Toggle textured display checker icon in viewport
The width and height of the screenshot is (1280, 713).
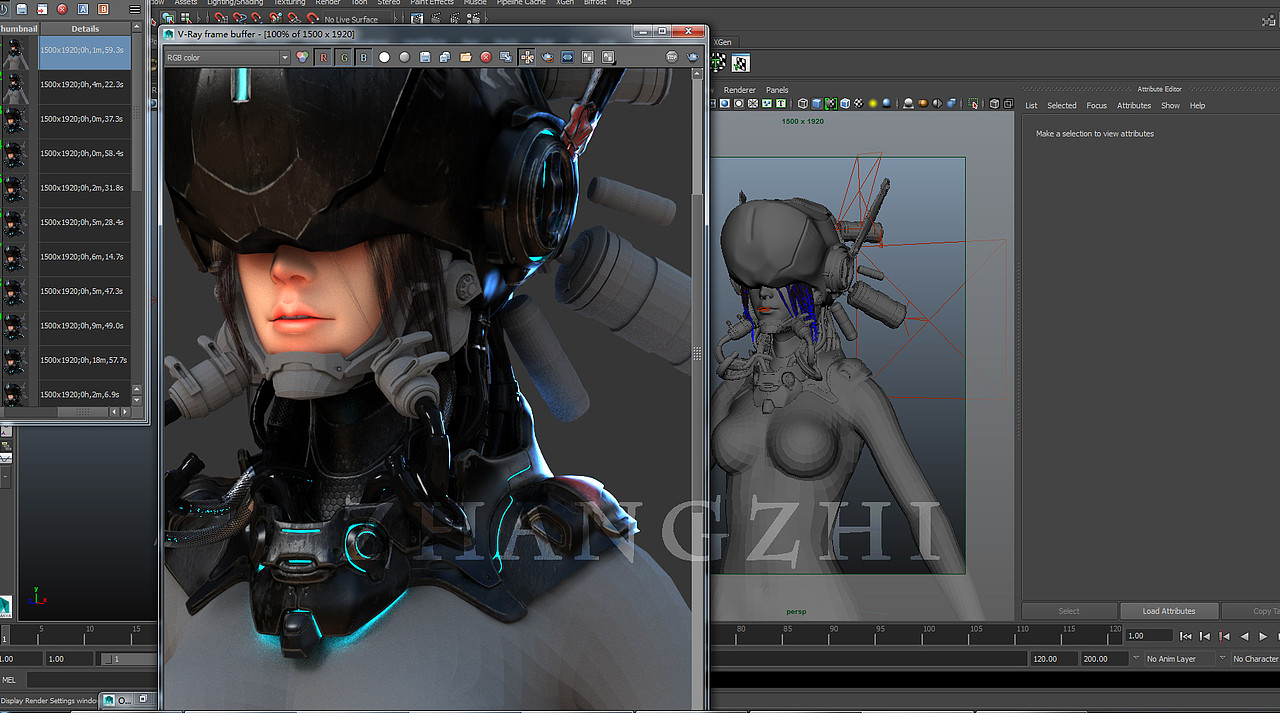859,103
